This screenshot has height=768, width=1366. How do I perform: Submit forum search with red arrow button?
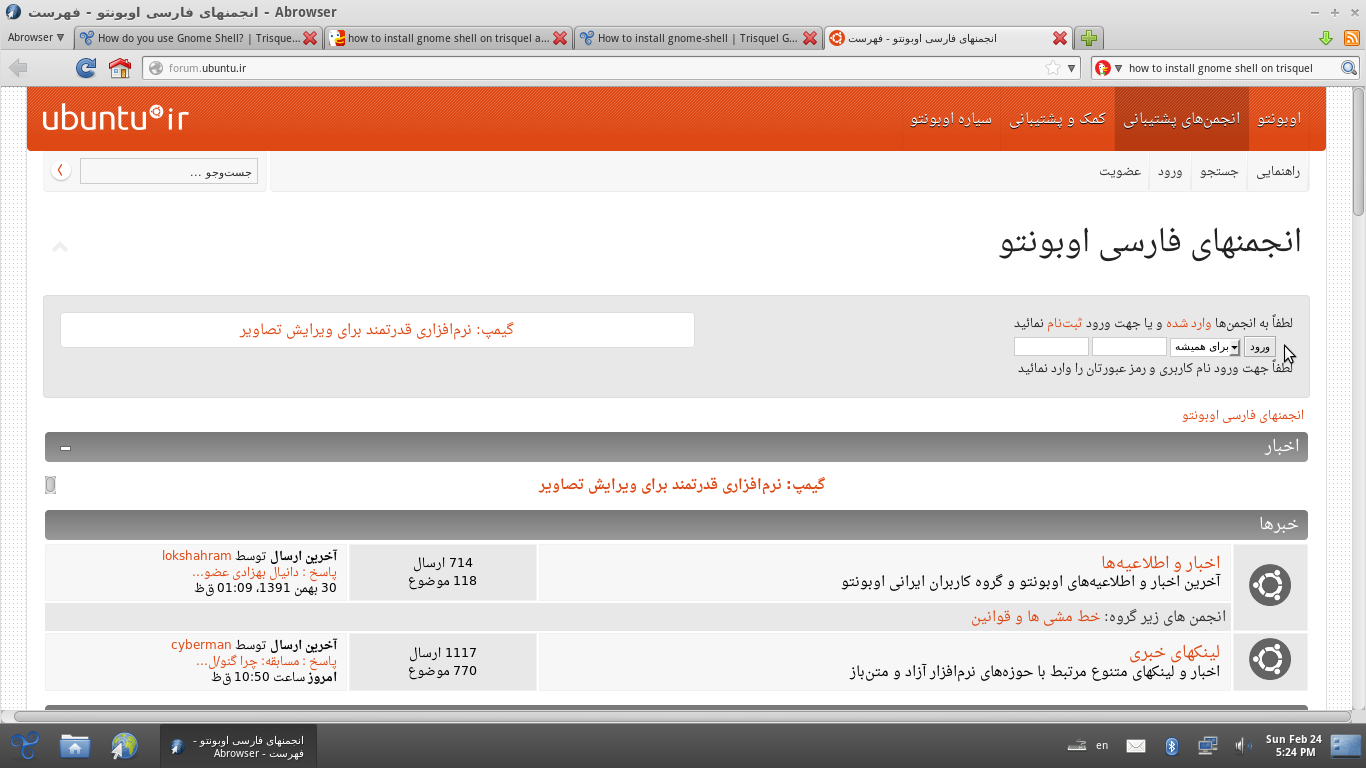tap(60, 171)
